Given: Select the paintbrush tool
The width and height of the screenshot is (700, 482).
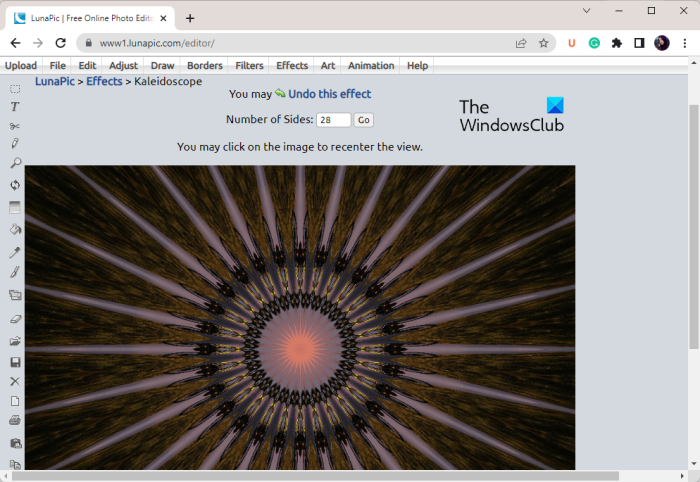Looking at the screenshot, I should (15, 272).
